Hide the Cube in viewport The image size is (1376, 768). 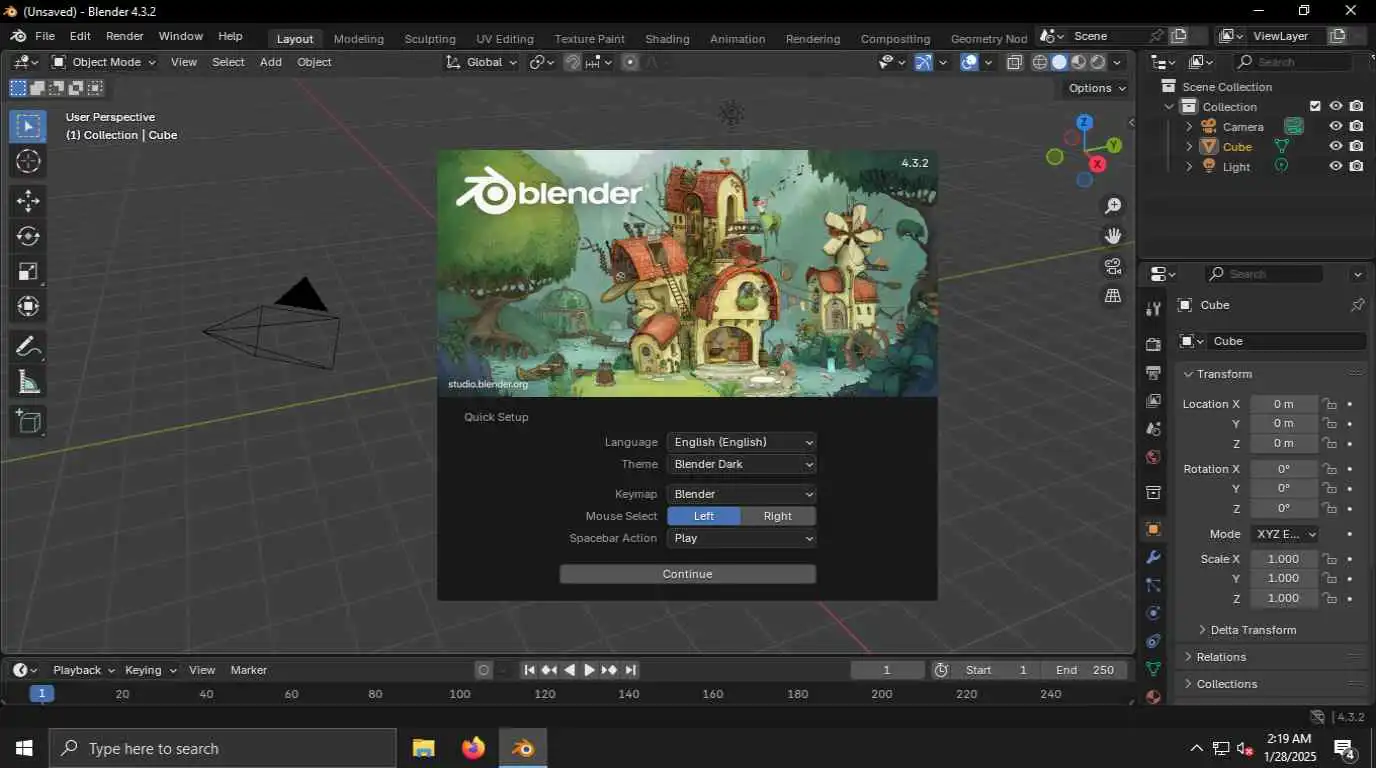click(1335, 146)
